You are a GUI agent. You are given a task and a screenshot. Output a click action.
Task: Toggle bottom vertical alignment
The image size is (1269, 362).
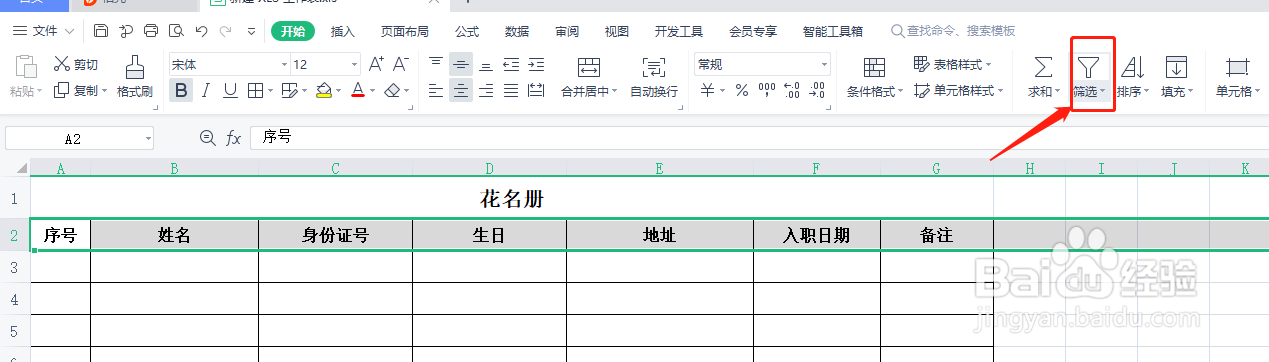pyautogui.click(x=486, y=64)
